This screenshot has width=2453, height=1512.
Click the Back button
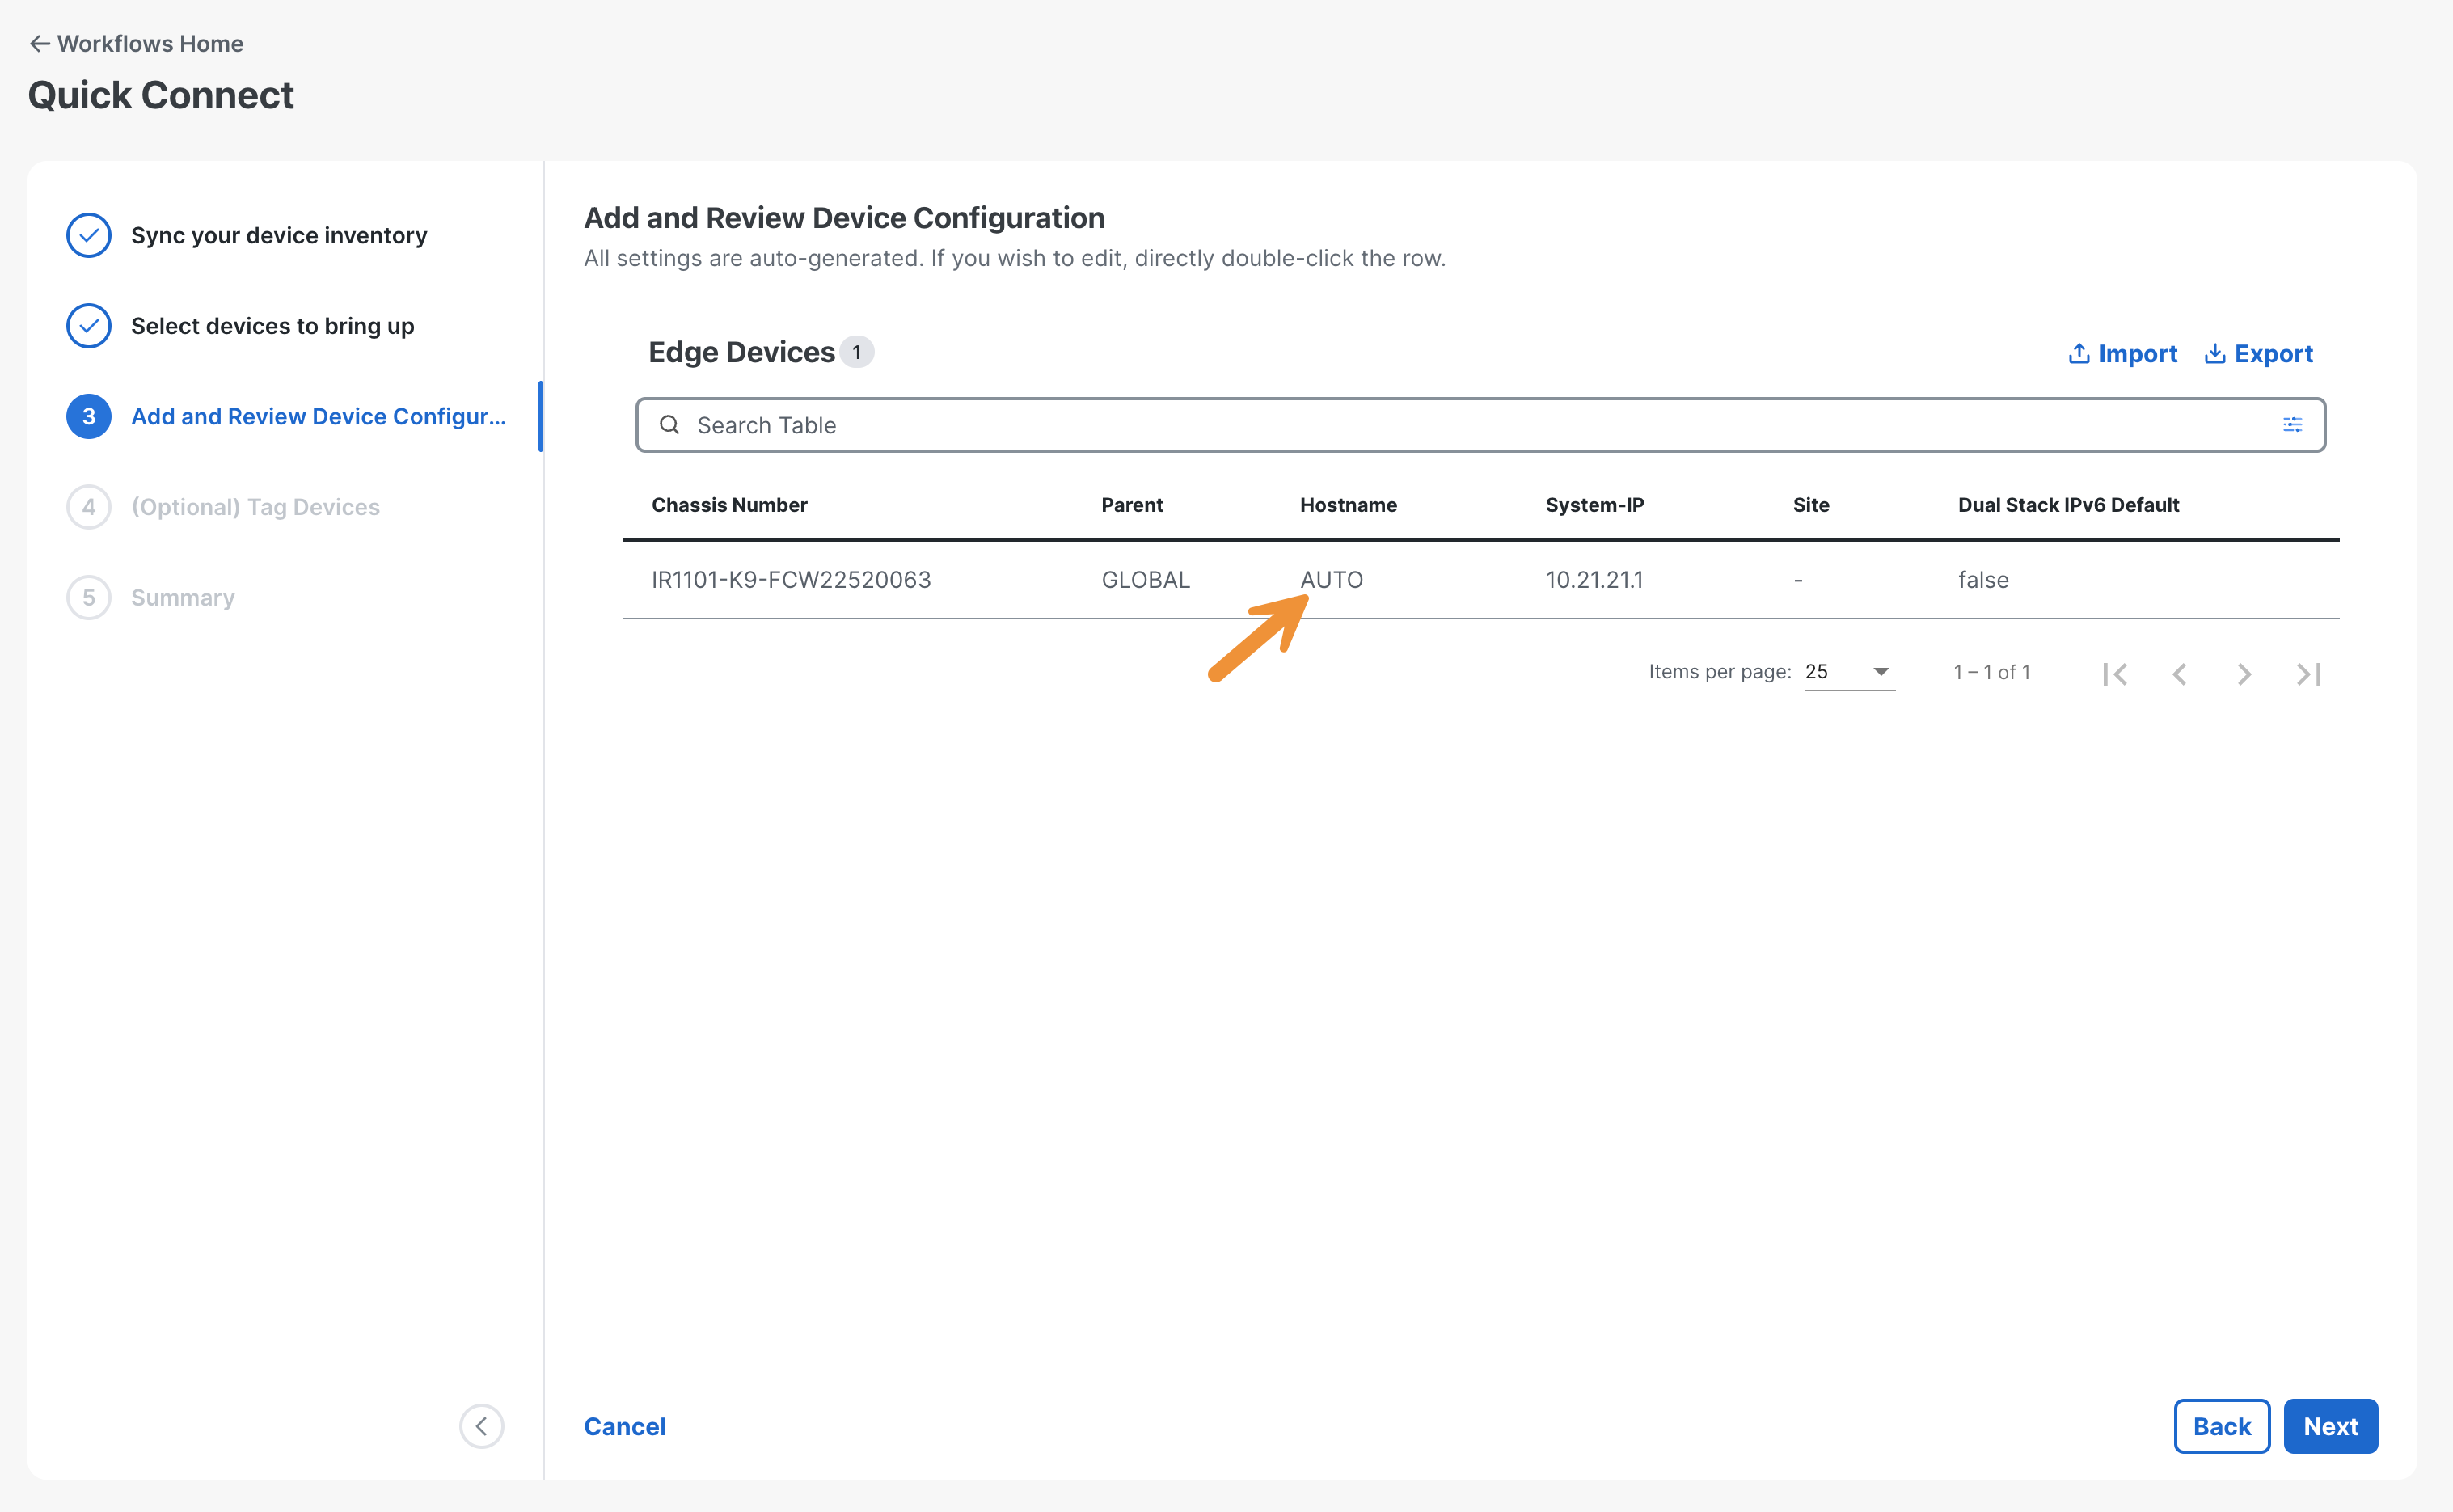(x=2222, y=1426)
